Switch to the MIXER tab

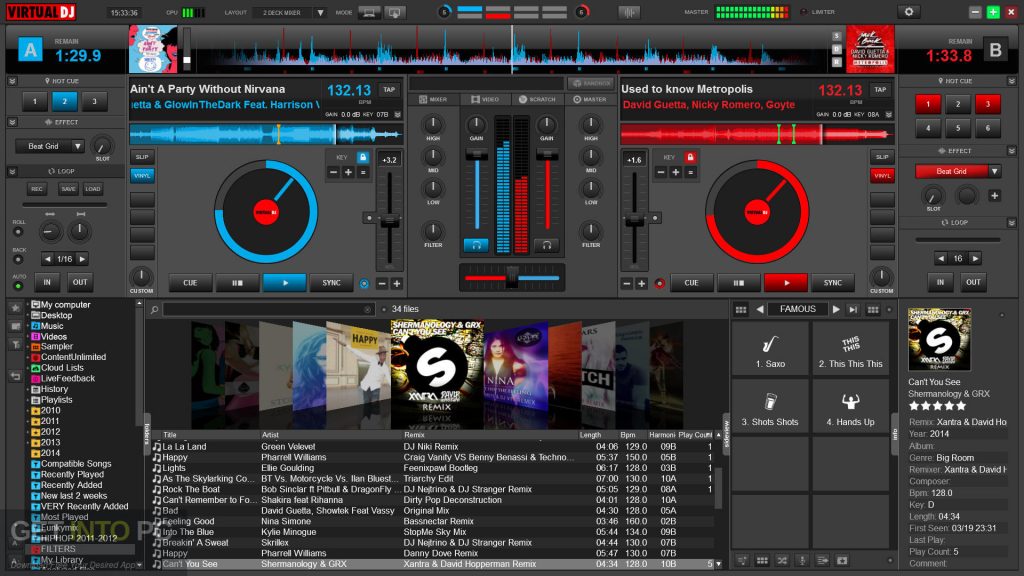[433, 99]
